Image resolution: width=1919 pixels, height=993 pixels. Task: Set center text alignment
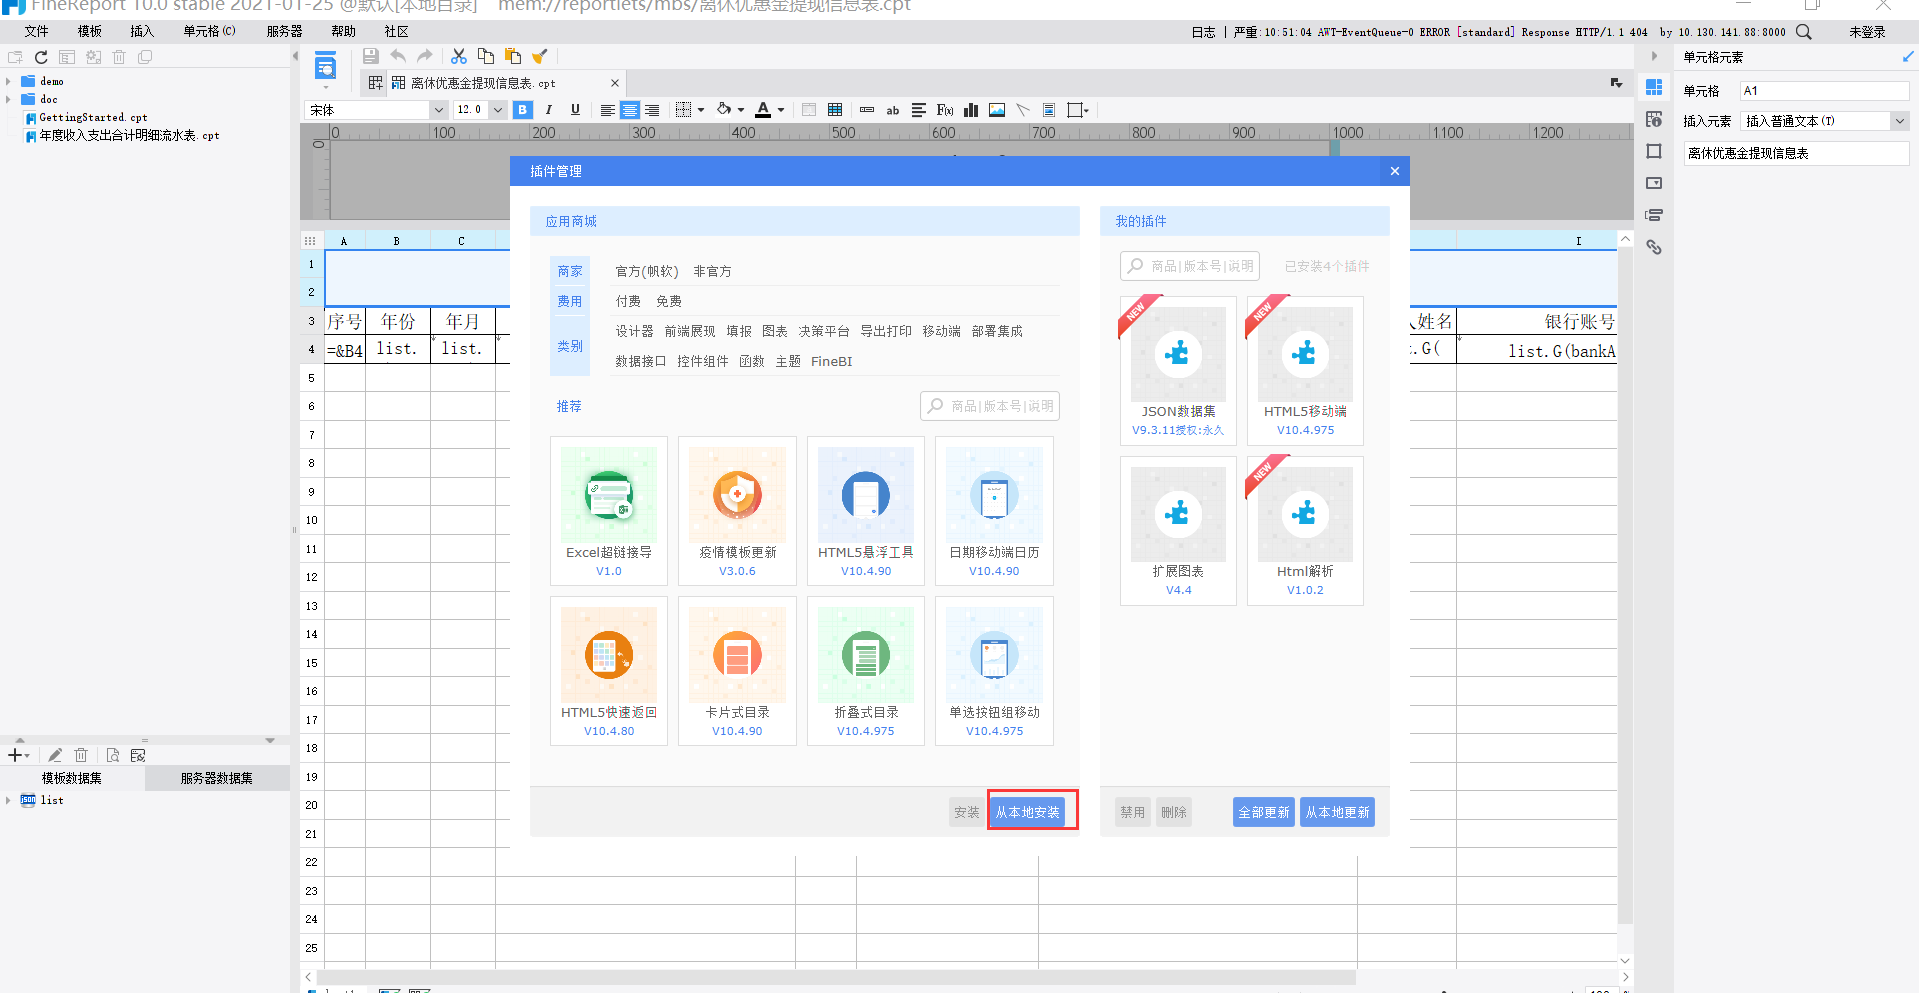pyautogui.click(x=629, y=110)
